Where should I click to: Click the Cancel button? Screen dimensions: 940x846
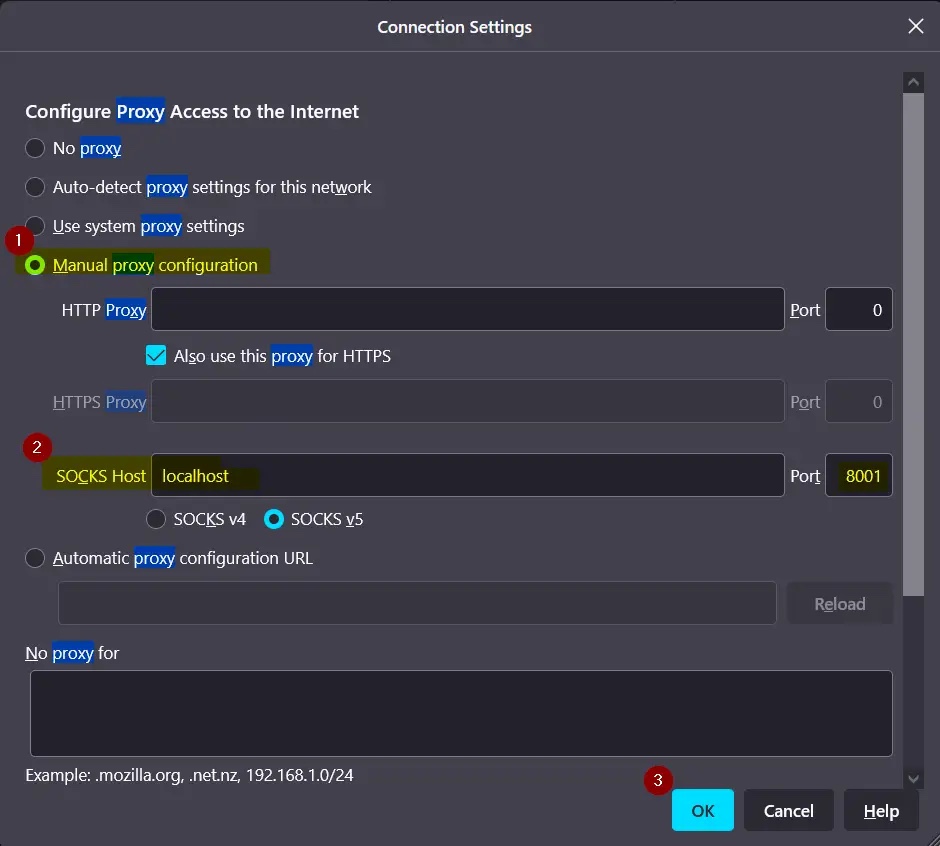pyautogui.click(x=788, y=810)
